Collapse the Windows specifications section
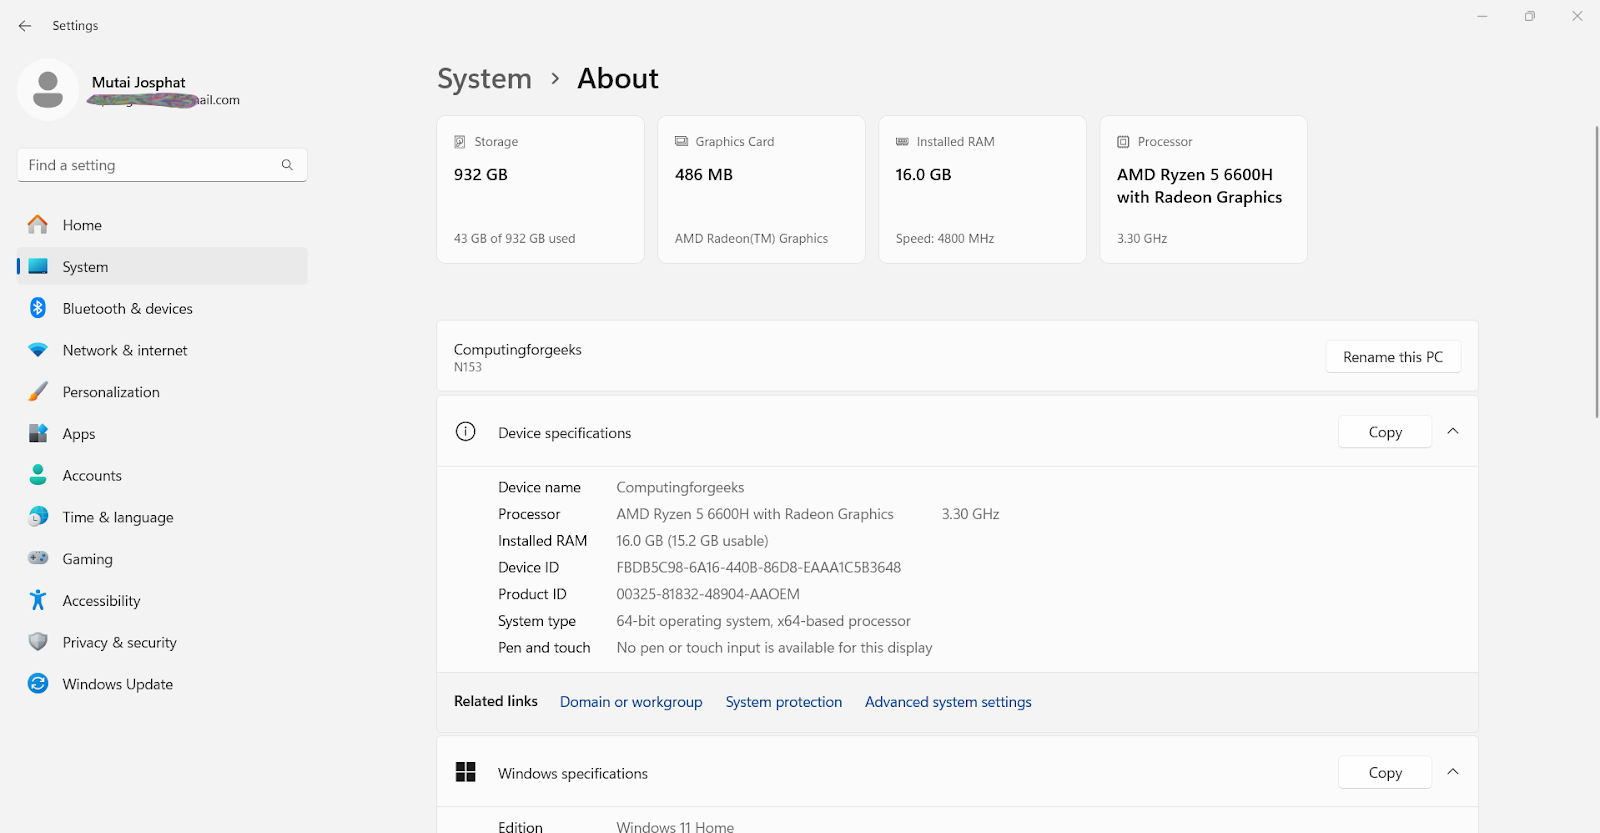 pyautogui.click(x=1453, y=772)
